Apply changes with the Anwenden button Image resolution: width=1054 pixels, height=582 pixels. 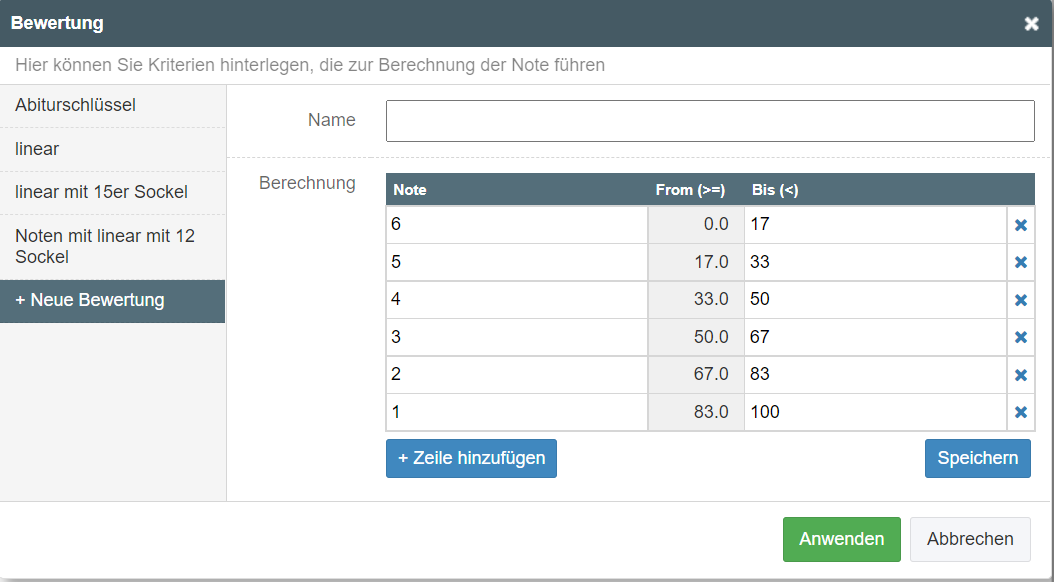841,538
